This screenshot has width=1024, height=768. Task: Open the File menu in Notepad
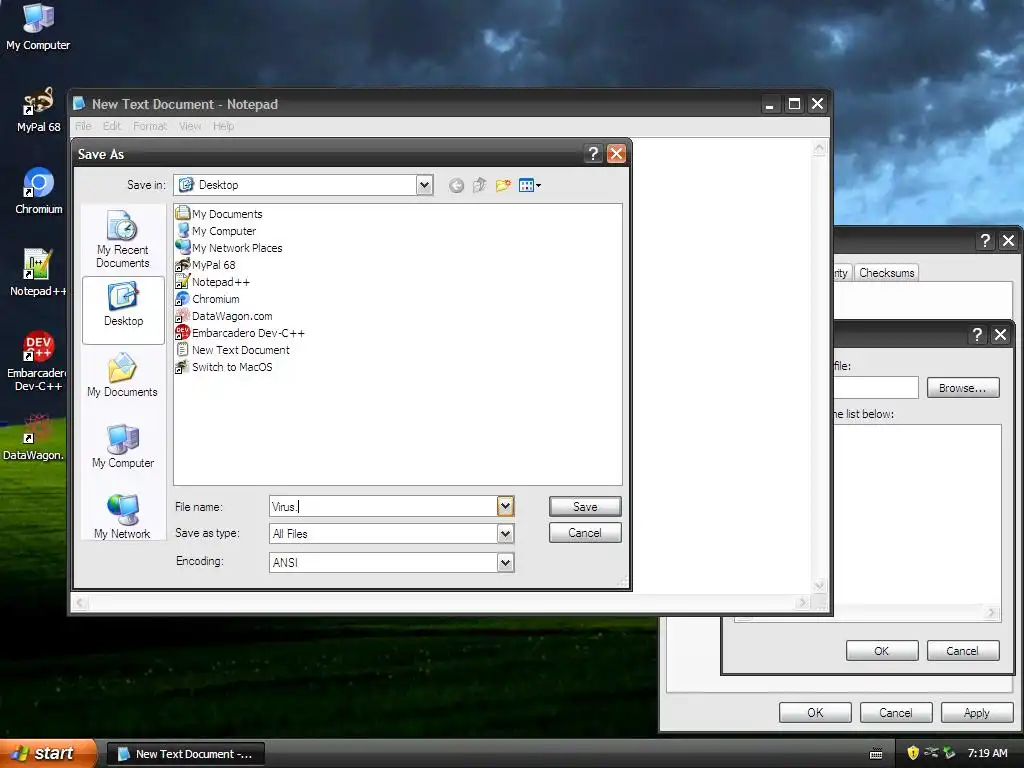pos(83,126)
